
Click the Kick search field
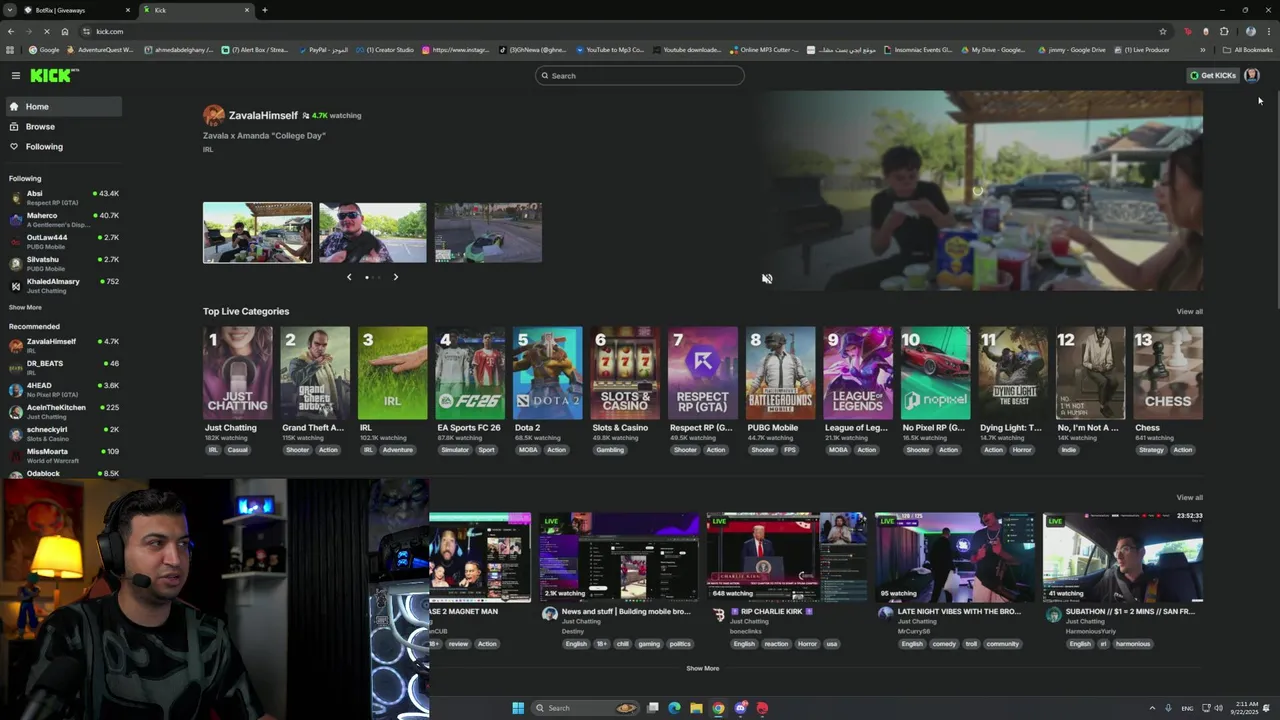click(640, 75)
